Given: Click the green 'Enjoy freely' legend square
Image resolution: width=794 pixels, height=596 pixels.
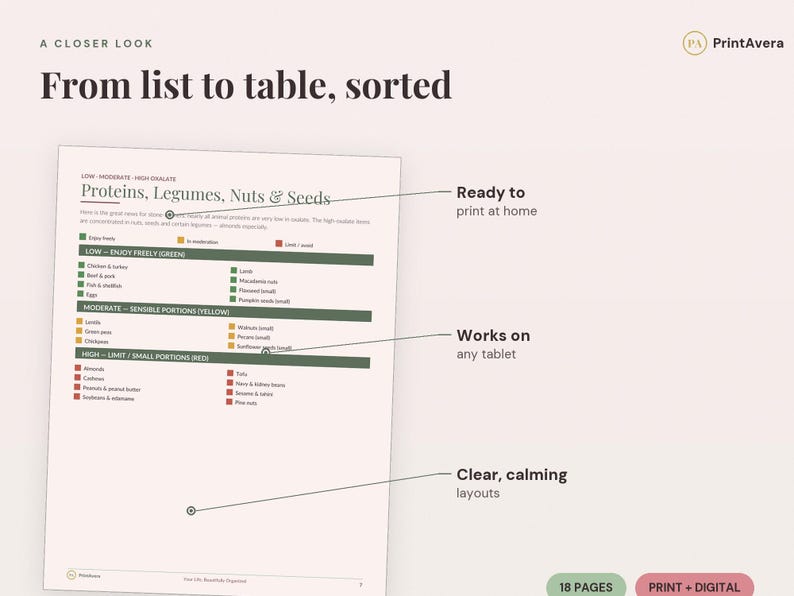Looking at the screenshot, I should pos(83,236).
